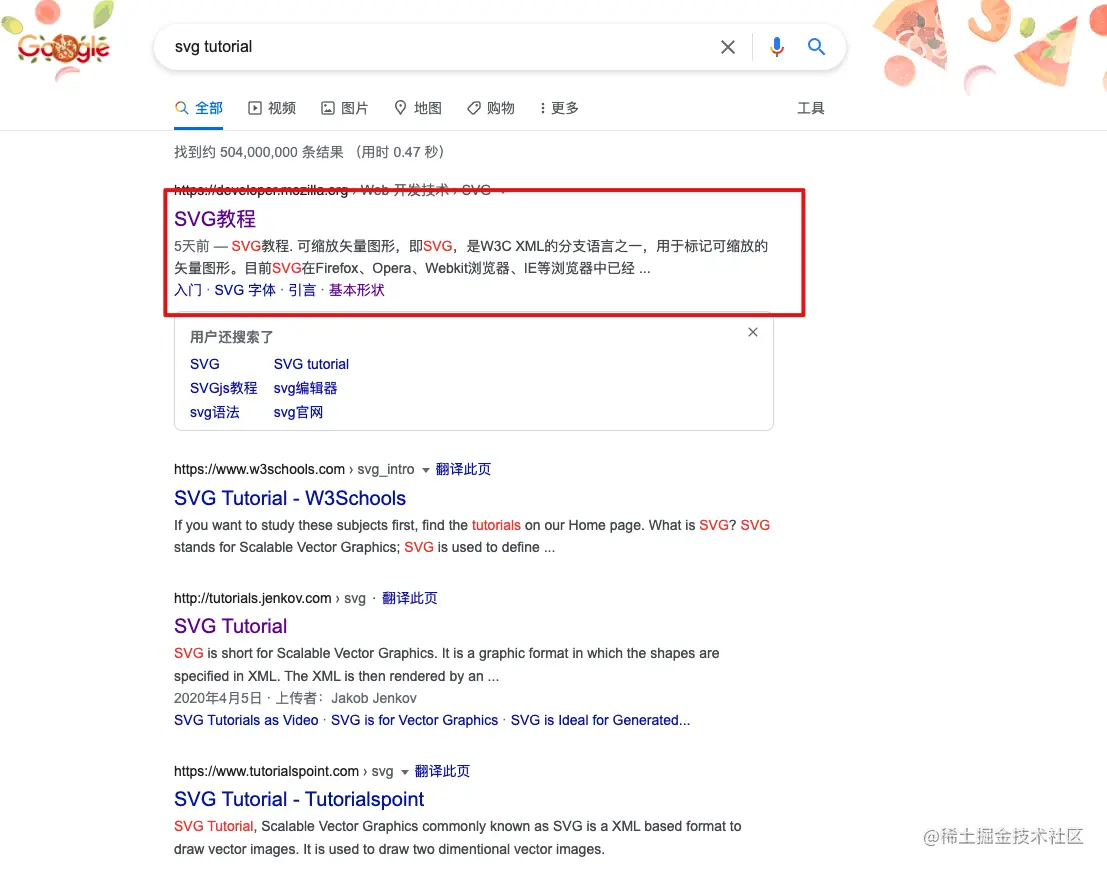Click the 'Jakob Jenkov' uploader text
1107x870 pixels.
(x=373, y=698)
